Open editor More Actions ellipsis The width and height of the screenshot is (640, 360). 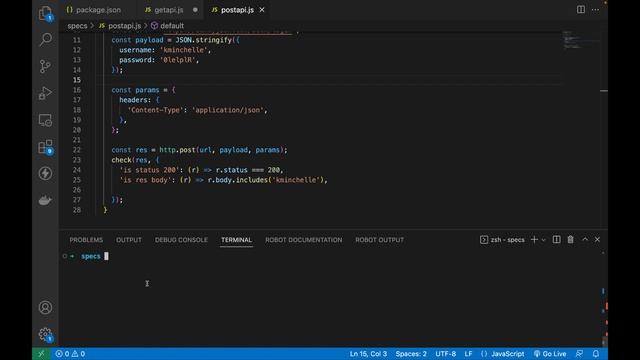click(x=596, y=9)
